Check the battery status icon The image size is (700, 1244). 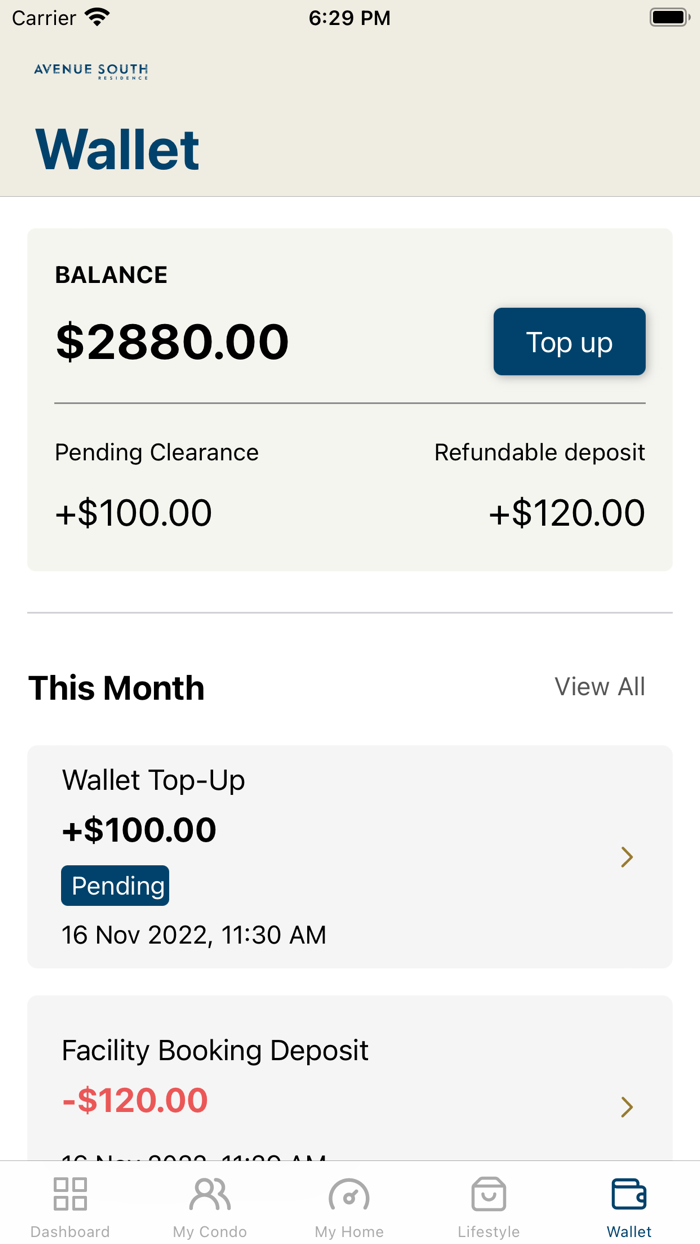(x=668, y=18)
